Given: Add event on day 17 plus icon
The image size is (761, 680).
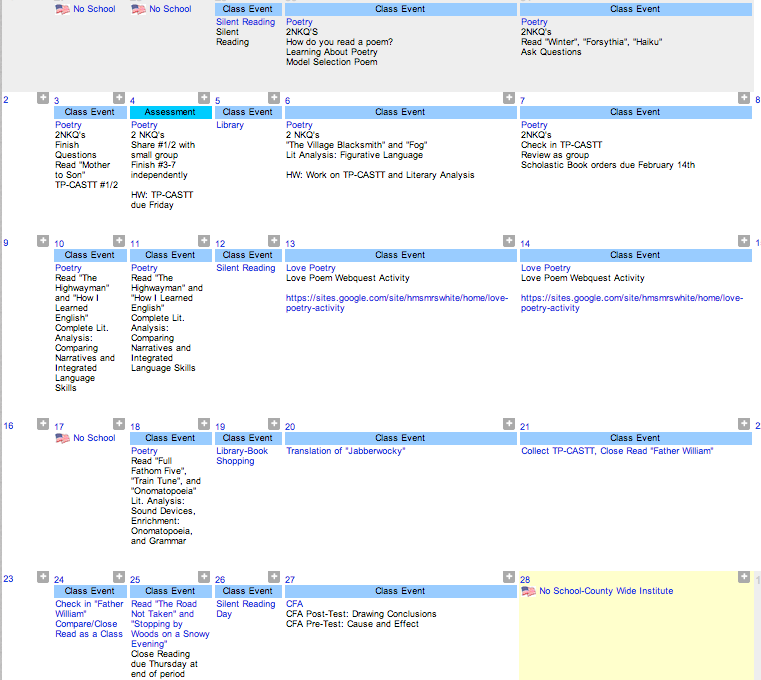Looking at the screenshot, I should (x=119, y=424).
